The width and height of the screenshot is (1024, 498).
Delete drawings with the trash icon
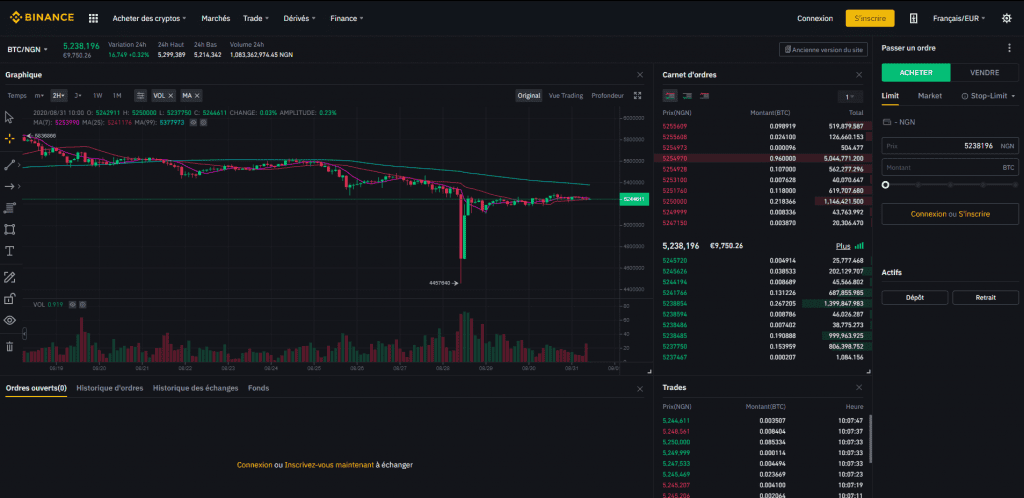9,347
